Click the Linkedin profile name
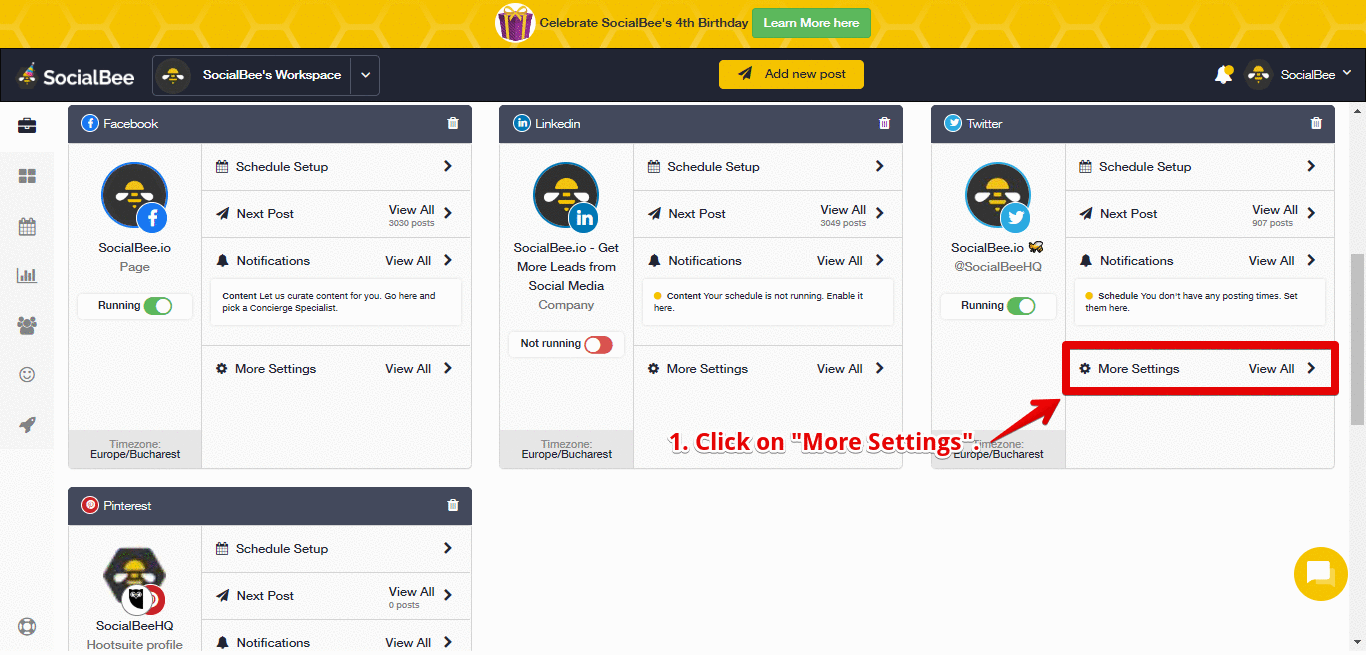1366x655 pixels. (566, 267)
